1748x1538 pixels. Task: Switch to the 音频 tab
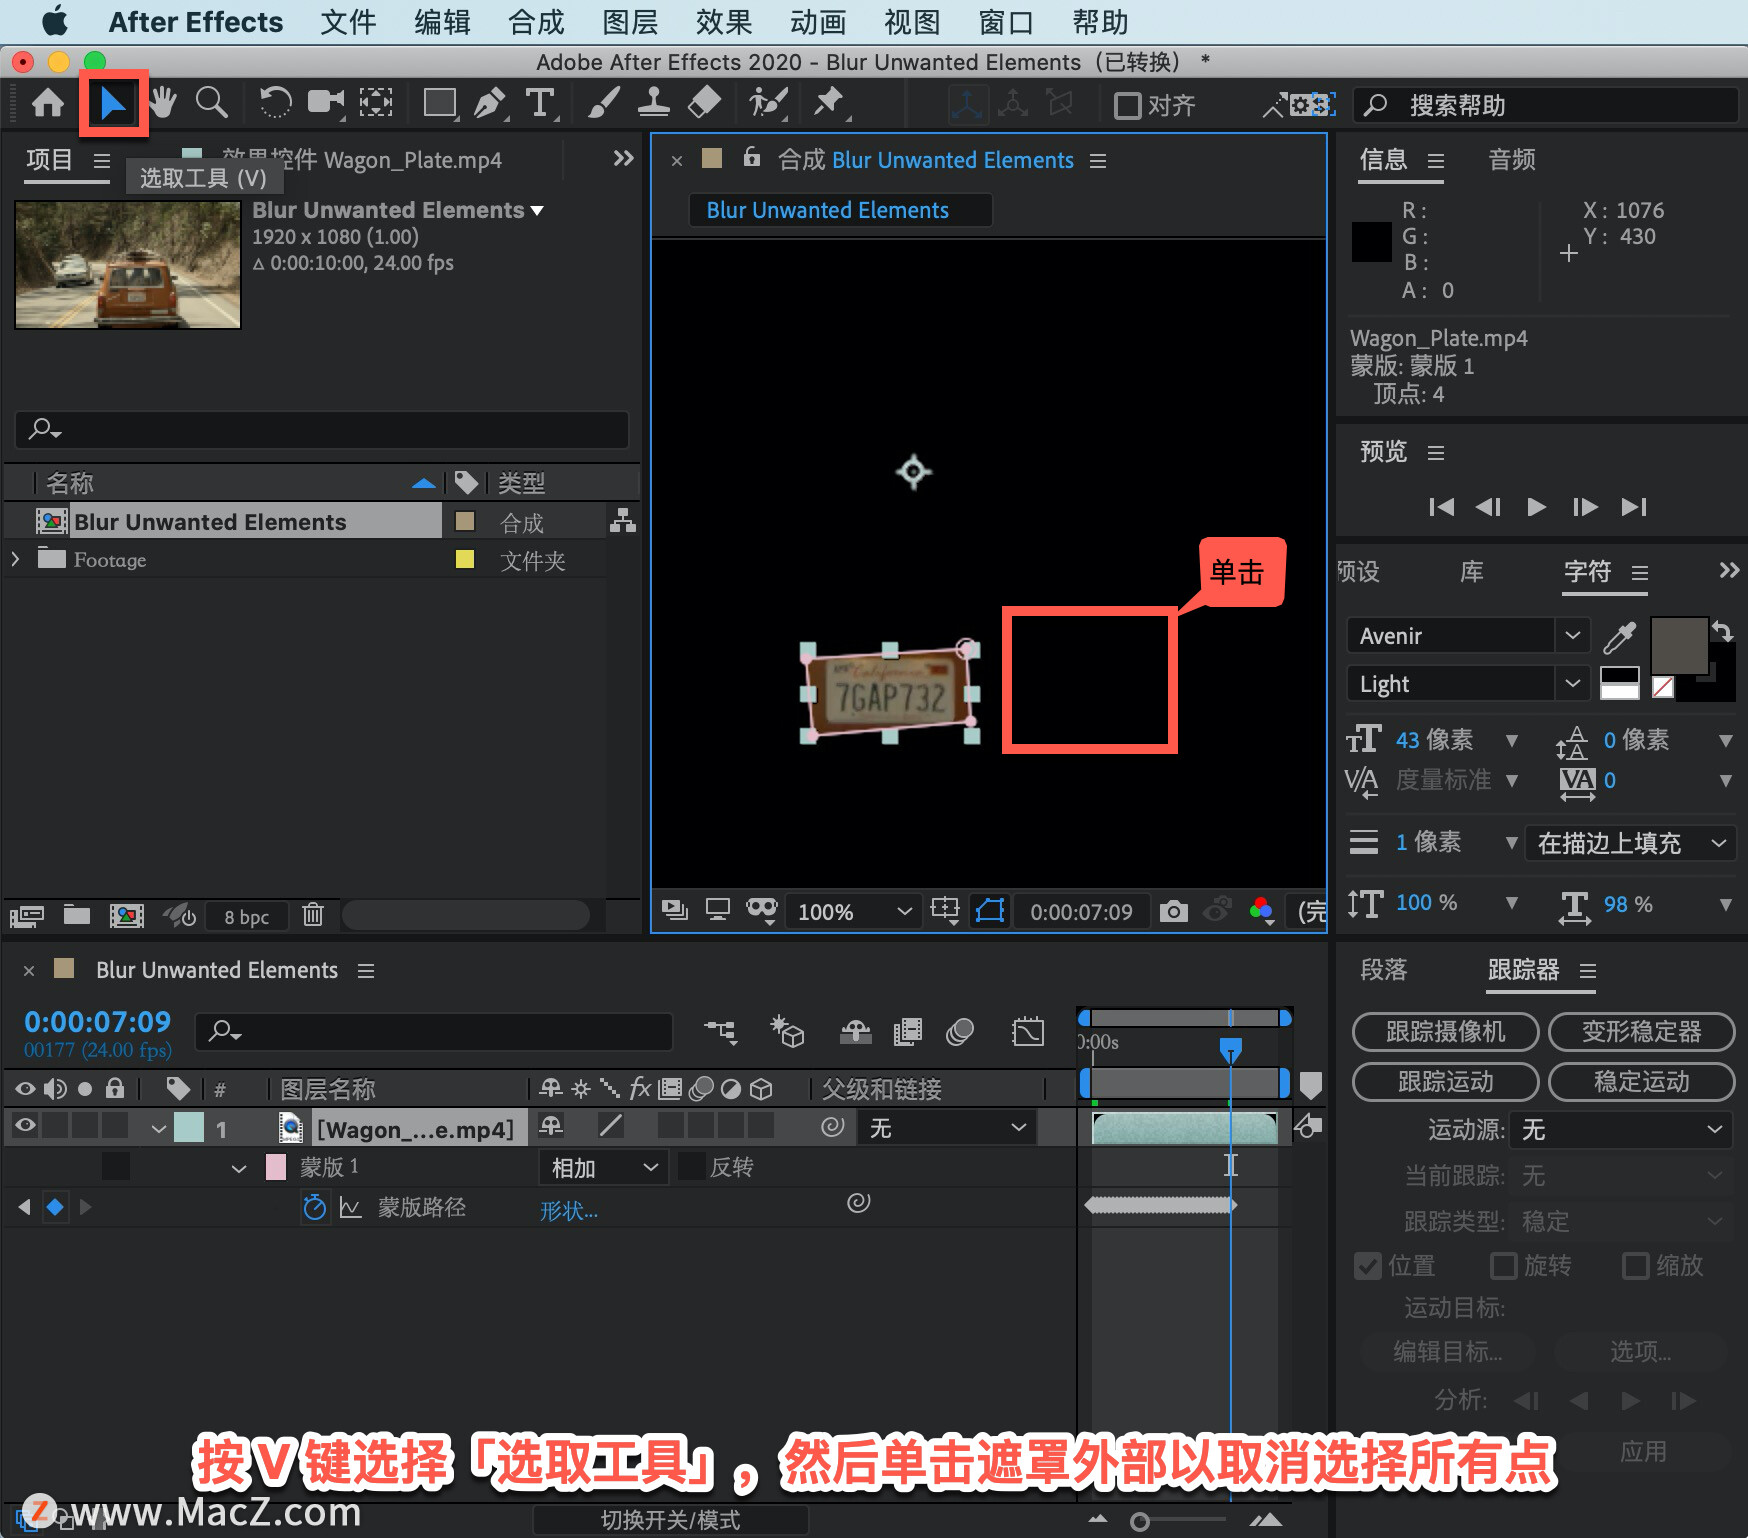[x=1511, y=160]
